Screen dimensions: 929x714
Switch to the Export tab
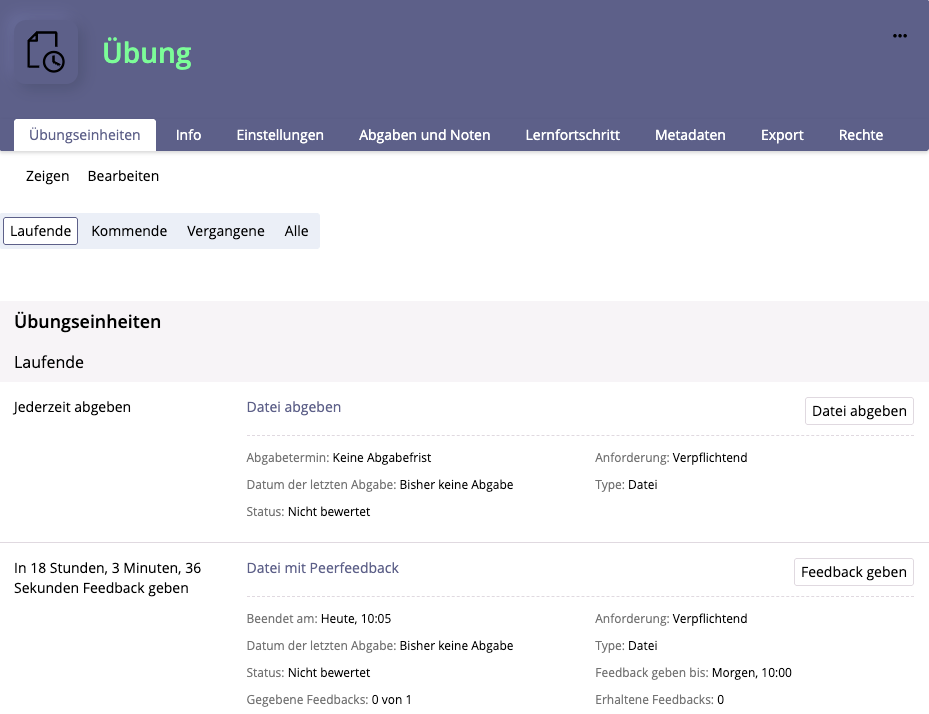[782, 135]
